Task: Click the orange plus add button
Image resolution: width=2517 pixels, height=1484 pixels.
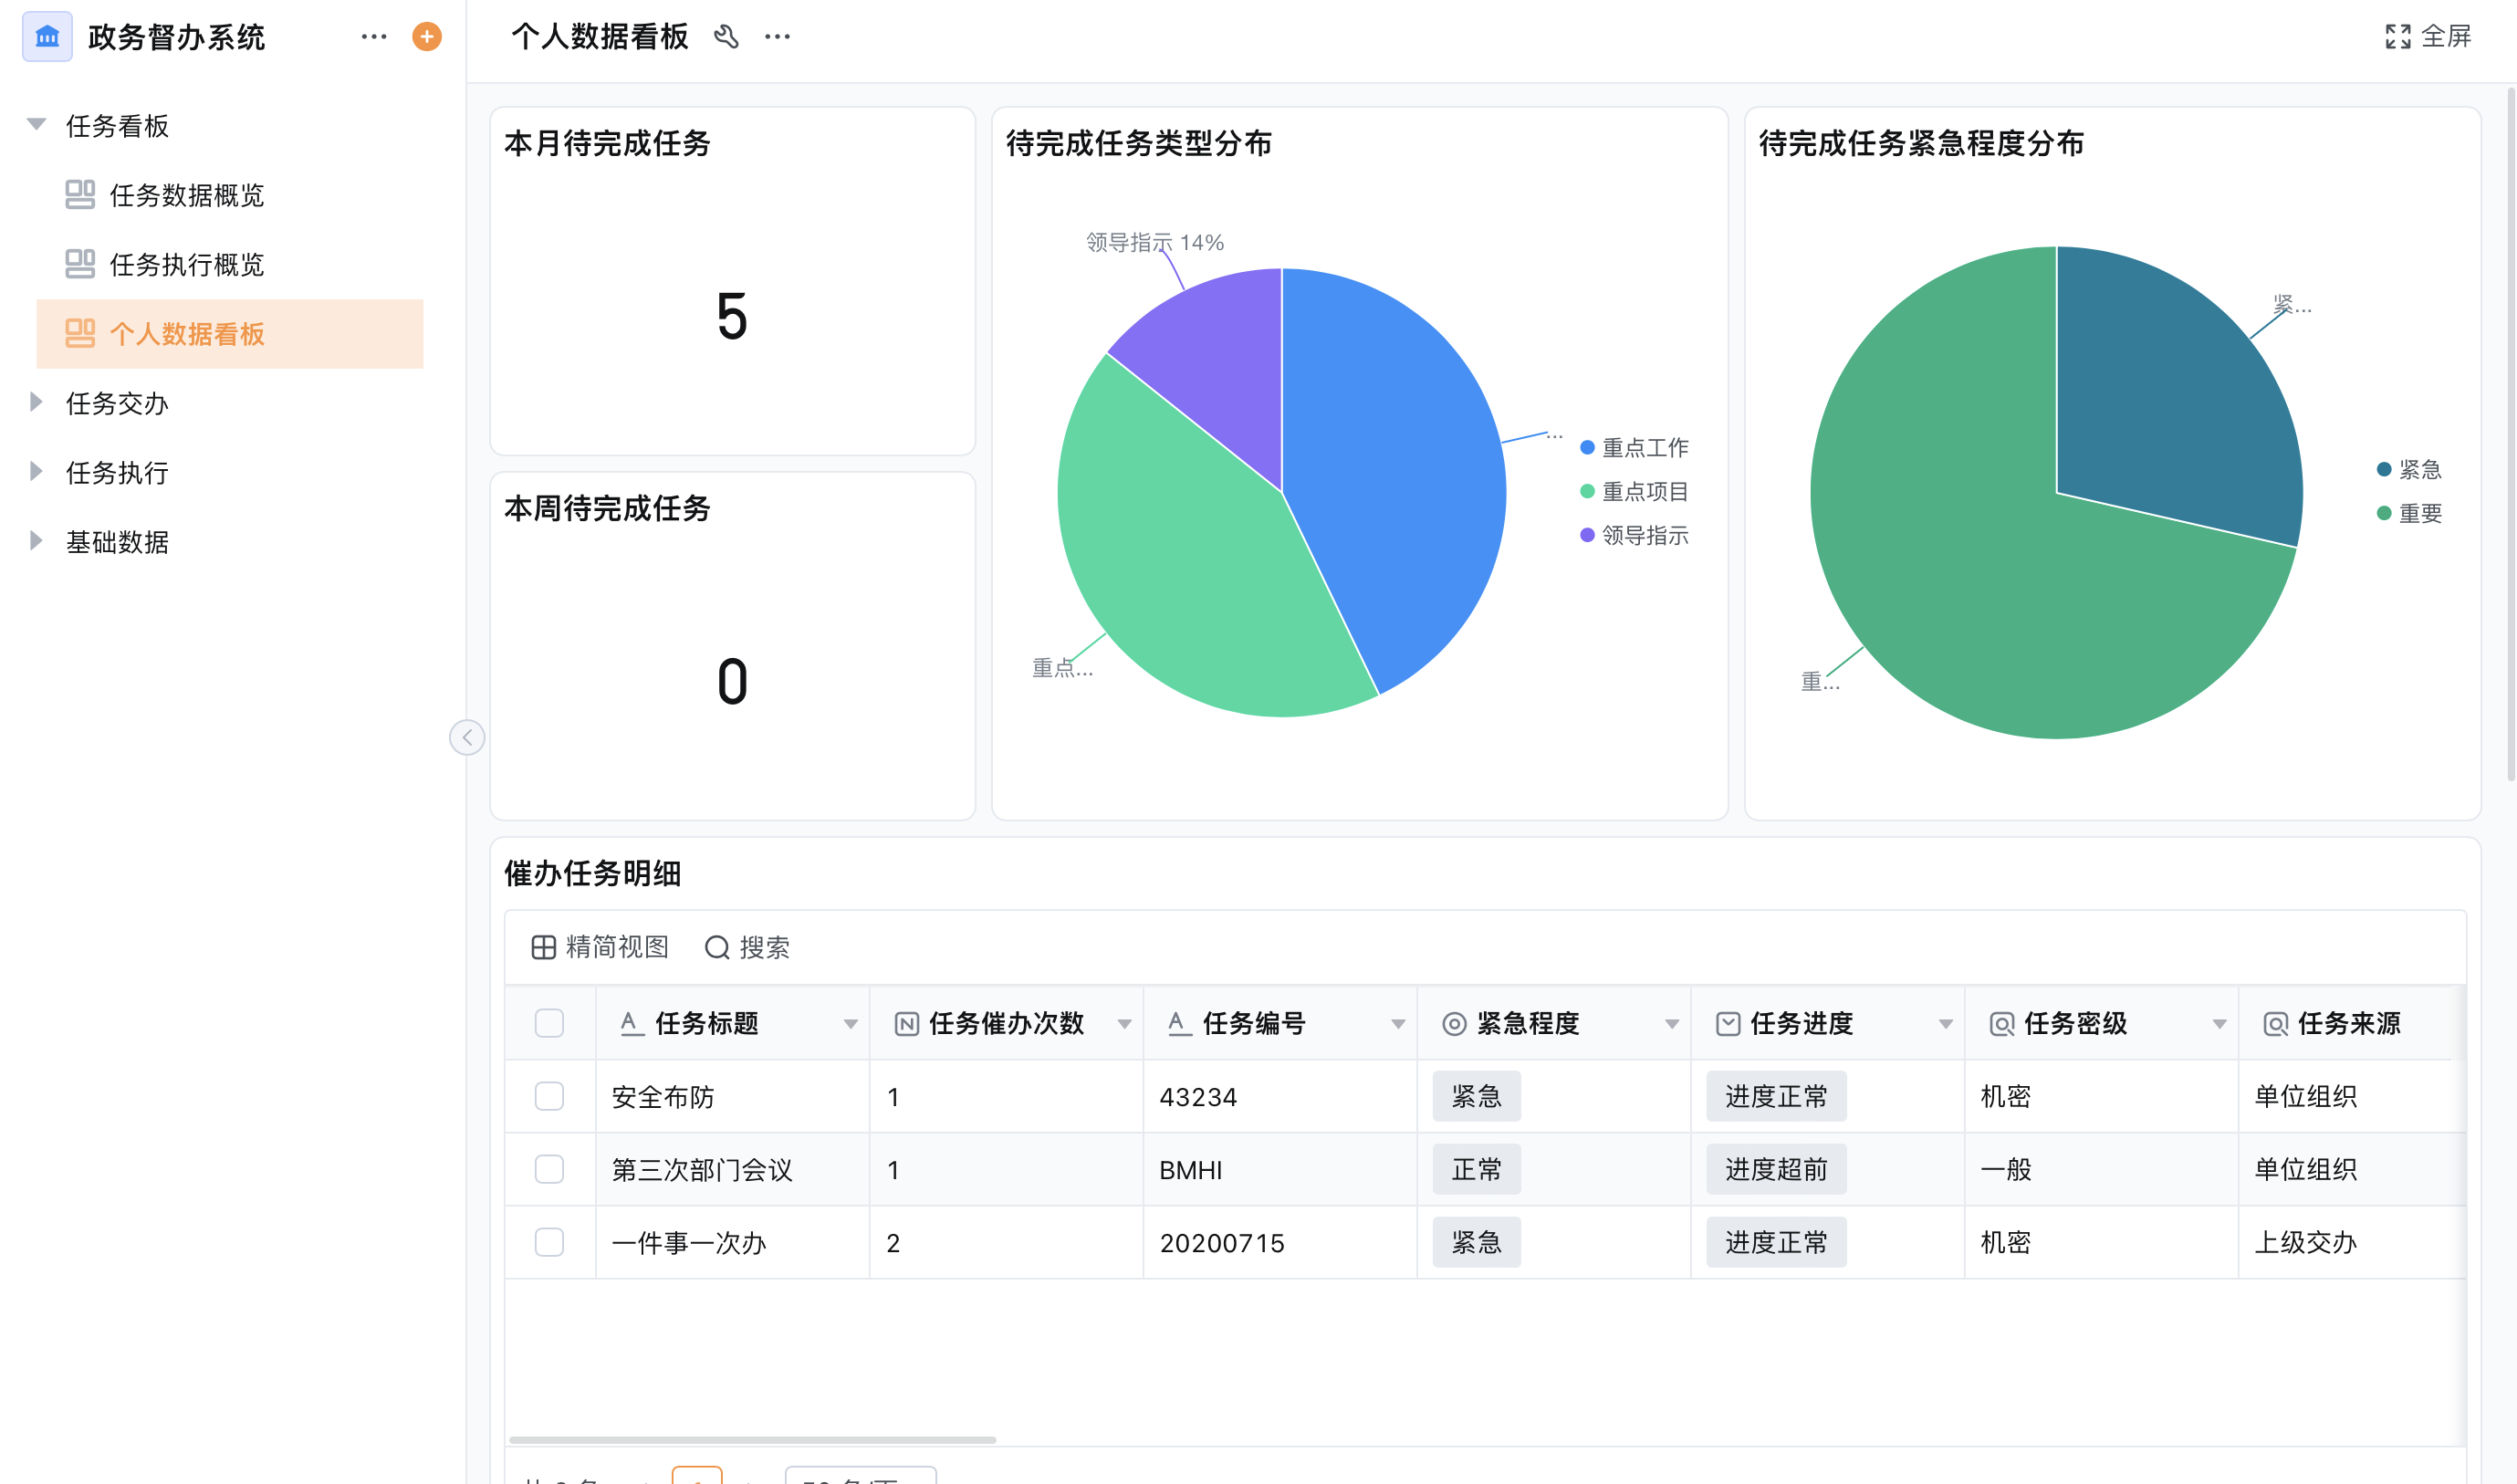Action: [427, 37]
